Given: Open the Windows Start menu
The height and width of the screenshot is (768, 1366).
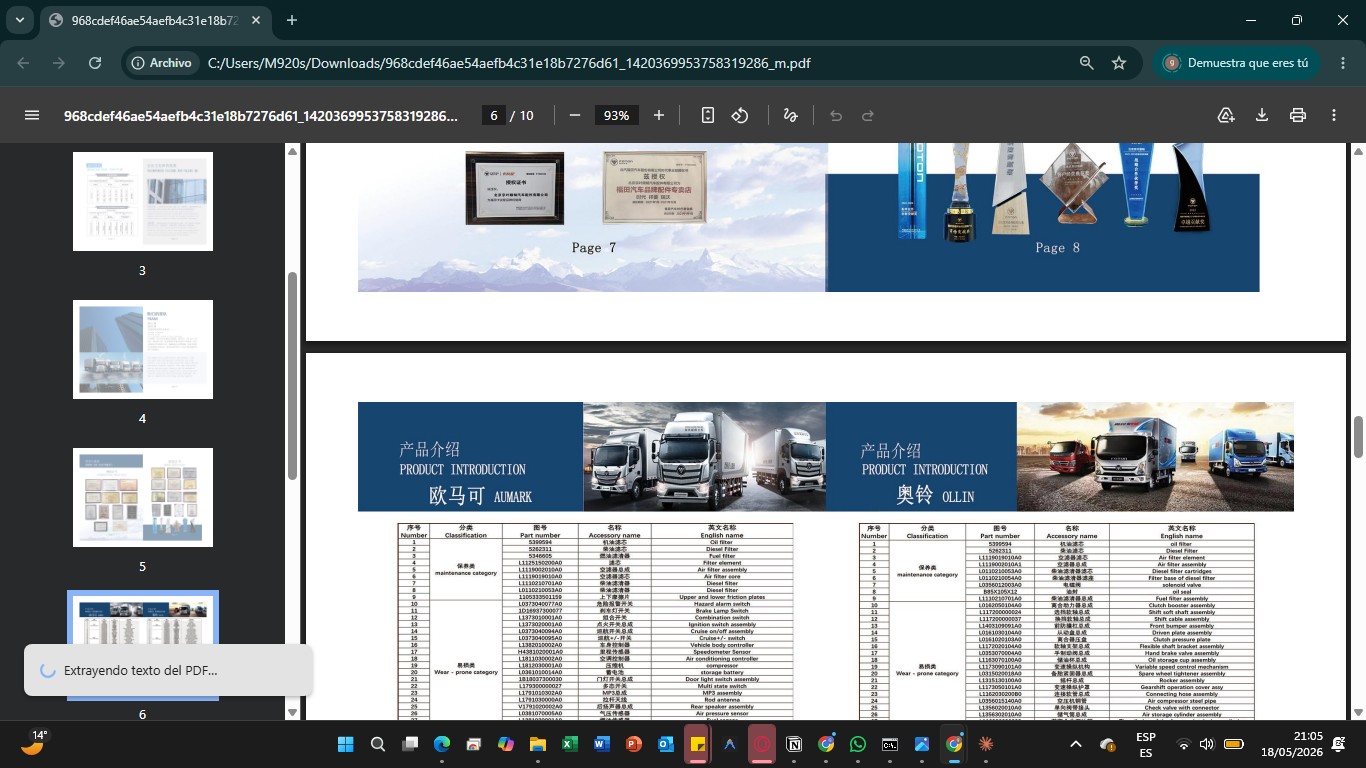Looking at the screenshot, I should pyautogui.click(x=346, y=744).
